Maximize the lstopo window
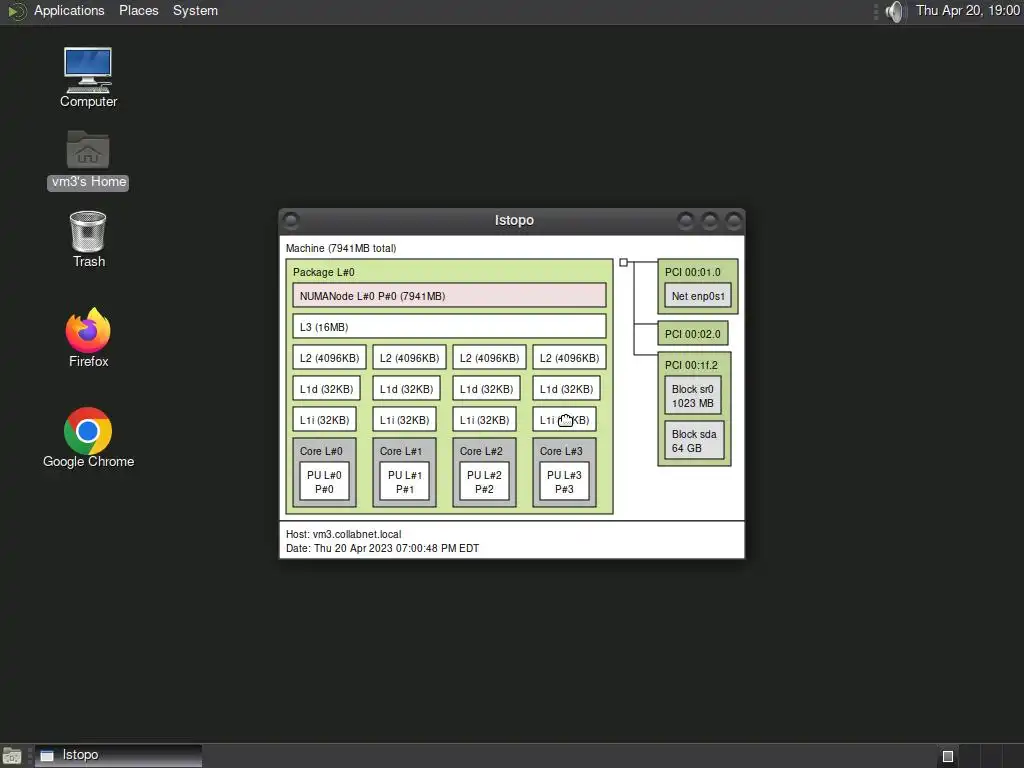The width and height of the screenshot is (1024, 768). click(x=709, y=221)
